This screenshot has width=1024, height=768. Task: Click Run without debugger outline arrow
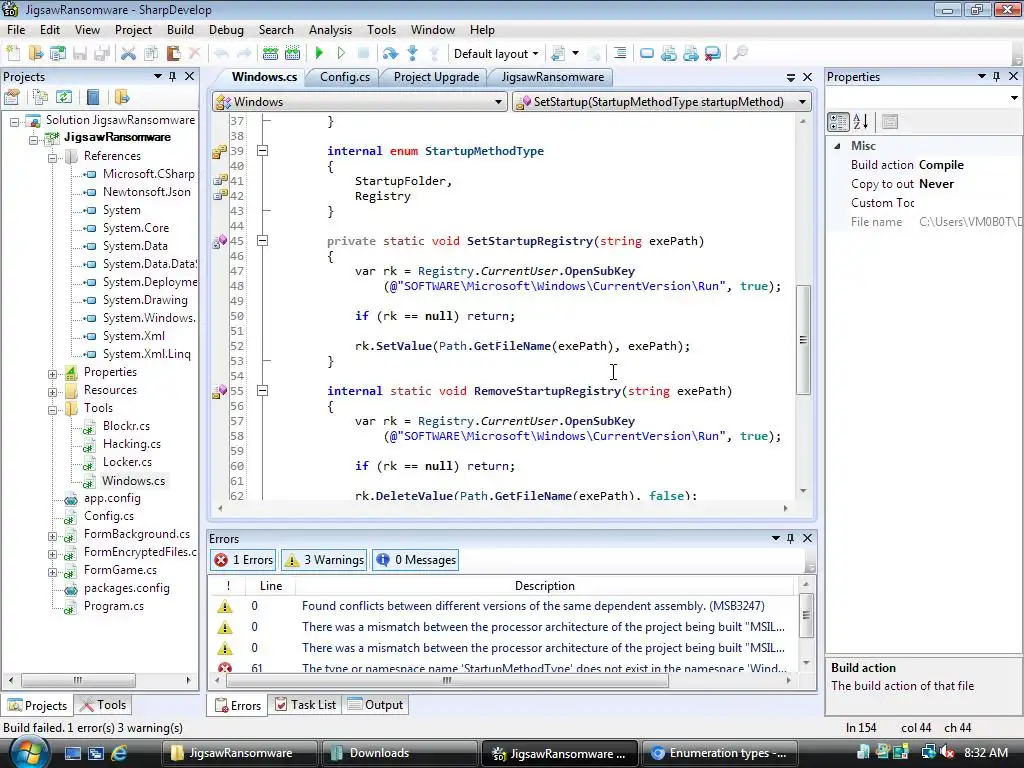pos(341,54)
